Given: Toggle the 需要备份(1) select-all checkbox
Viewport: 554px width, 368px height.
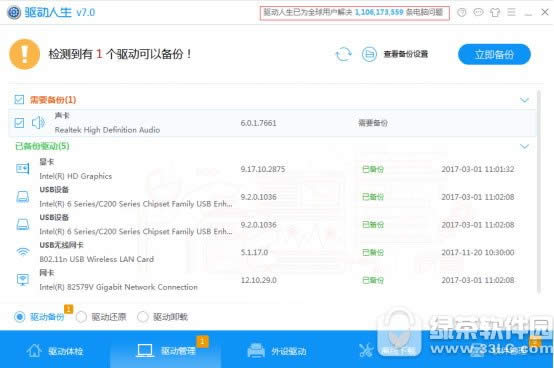Looking at the screenshot, I should (x=19, y=100).
